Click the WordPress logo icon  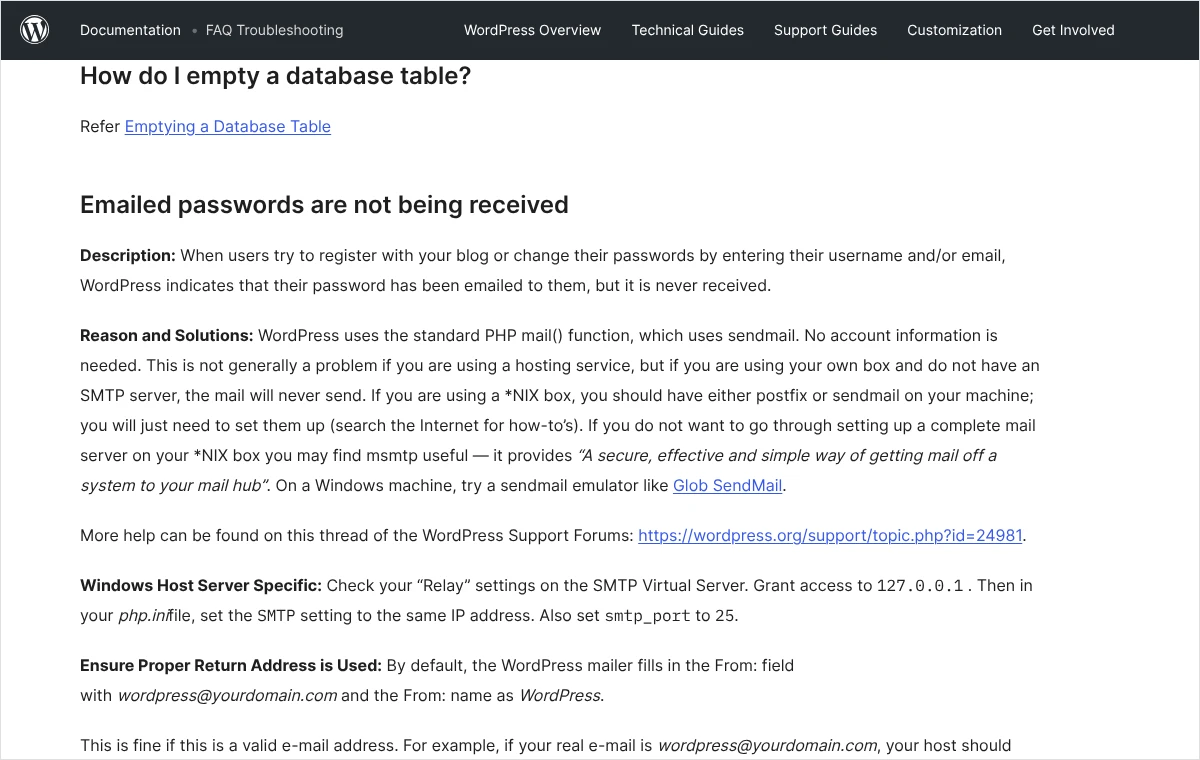[35, 30]
